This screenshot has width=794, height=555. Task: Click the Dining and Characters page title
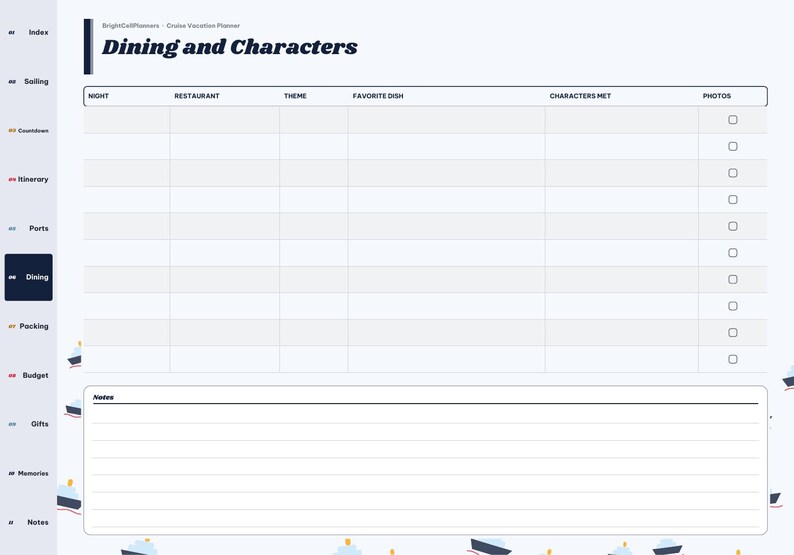[x=230, y=47]
